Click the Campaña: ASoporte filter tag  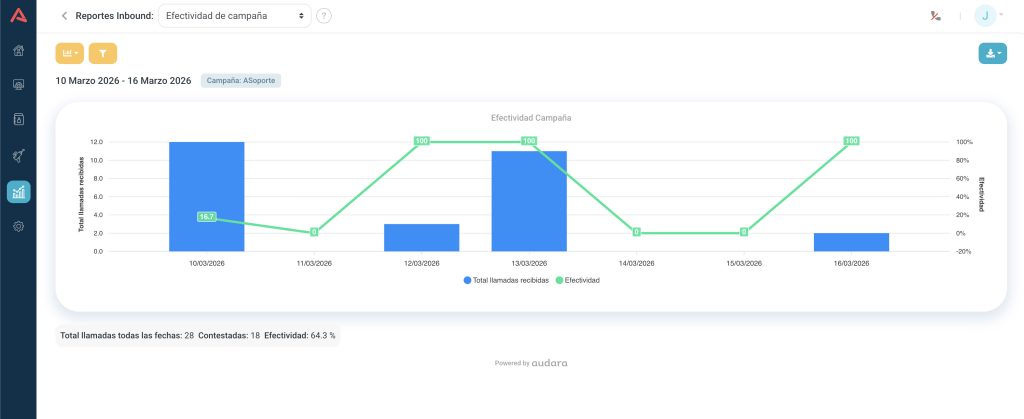pyautogui.click(x=240, y=80)
